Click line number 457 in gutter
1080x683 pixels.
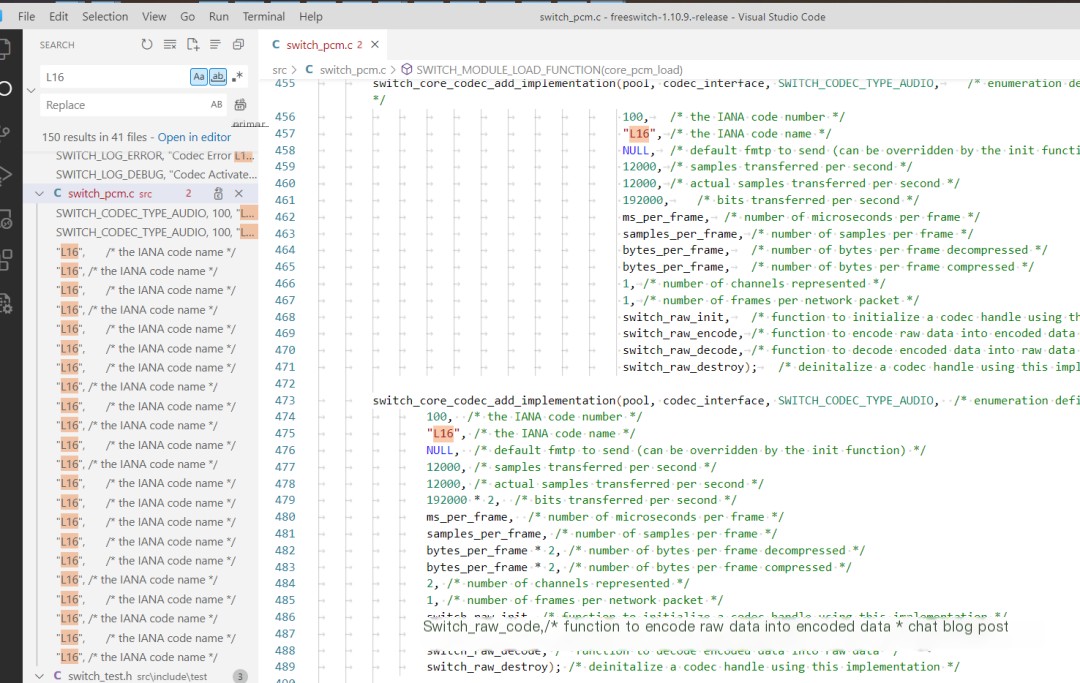coord(284,134)
